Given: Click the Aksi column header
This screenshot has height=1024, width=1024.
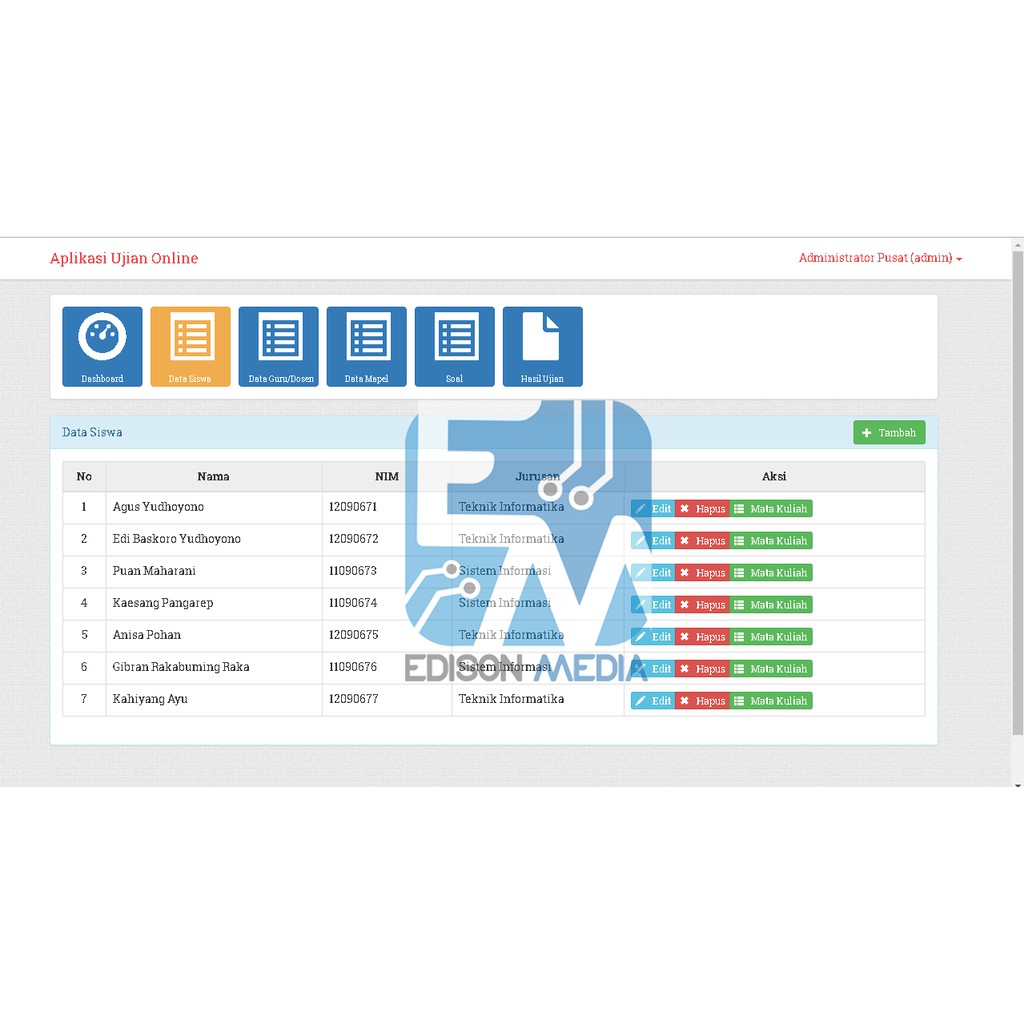Looking at the screenshot, I should coord(774,477).
